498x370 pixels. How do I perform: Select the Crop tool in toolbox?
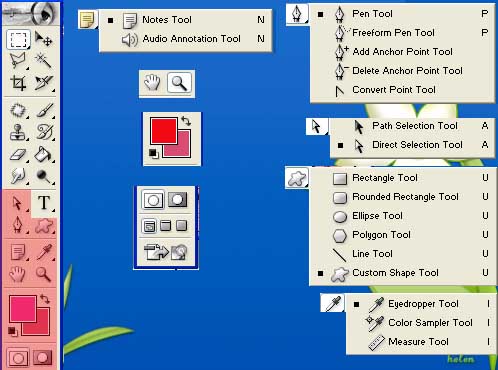point(18,83)
